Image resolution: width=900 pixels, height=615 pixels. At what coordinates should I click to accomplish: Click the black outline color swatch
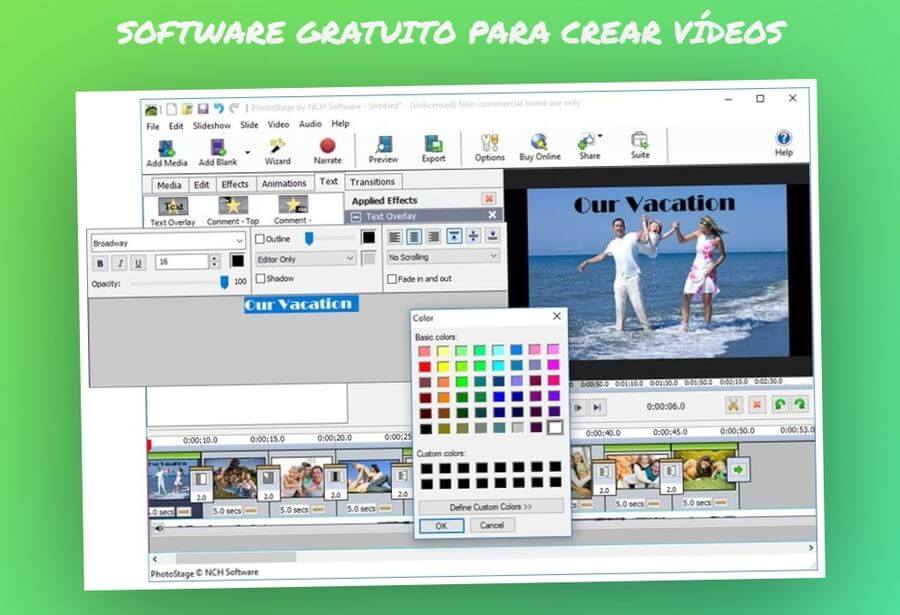pyautogui.click(x=368, y=237)
